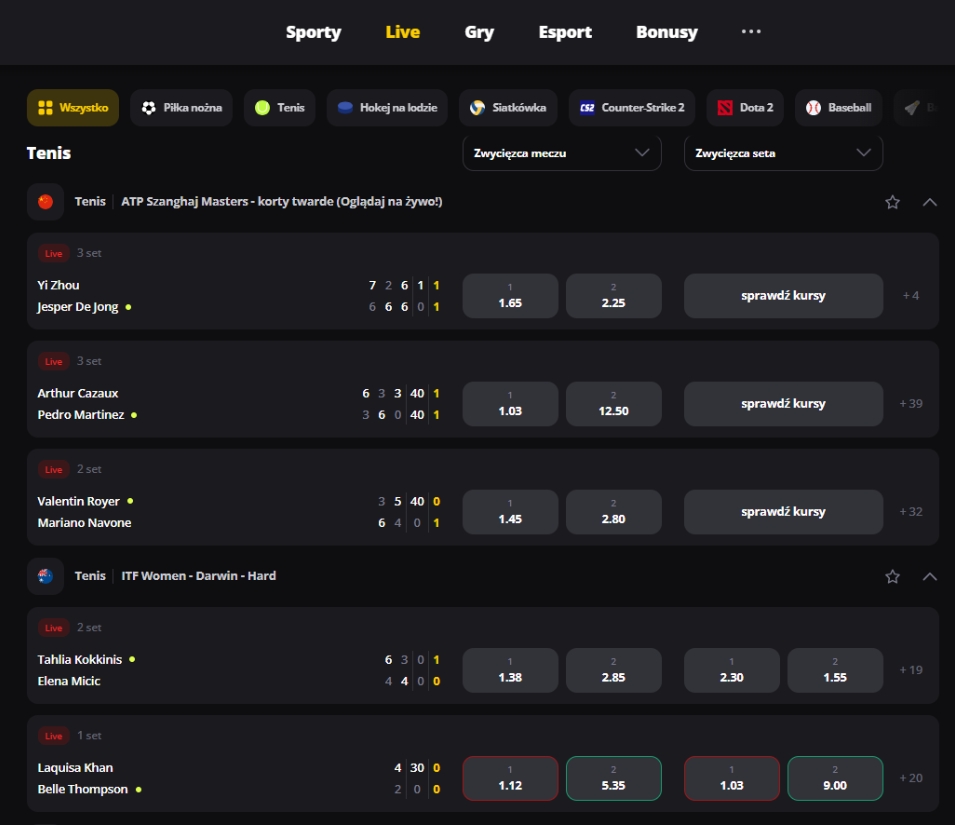This screenshot has width=955, height=825.
Task: Filter by Baseball sport chip
Action: (839, 108)
